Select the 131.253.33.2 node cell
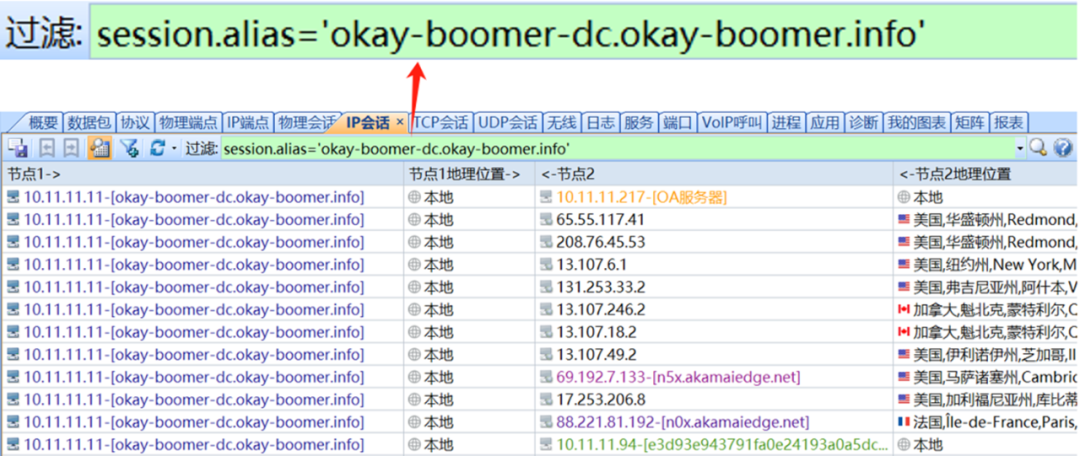The height and width of the screenshot is (456, 1080). [714, 287]
